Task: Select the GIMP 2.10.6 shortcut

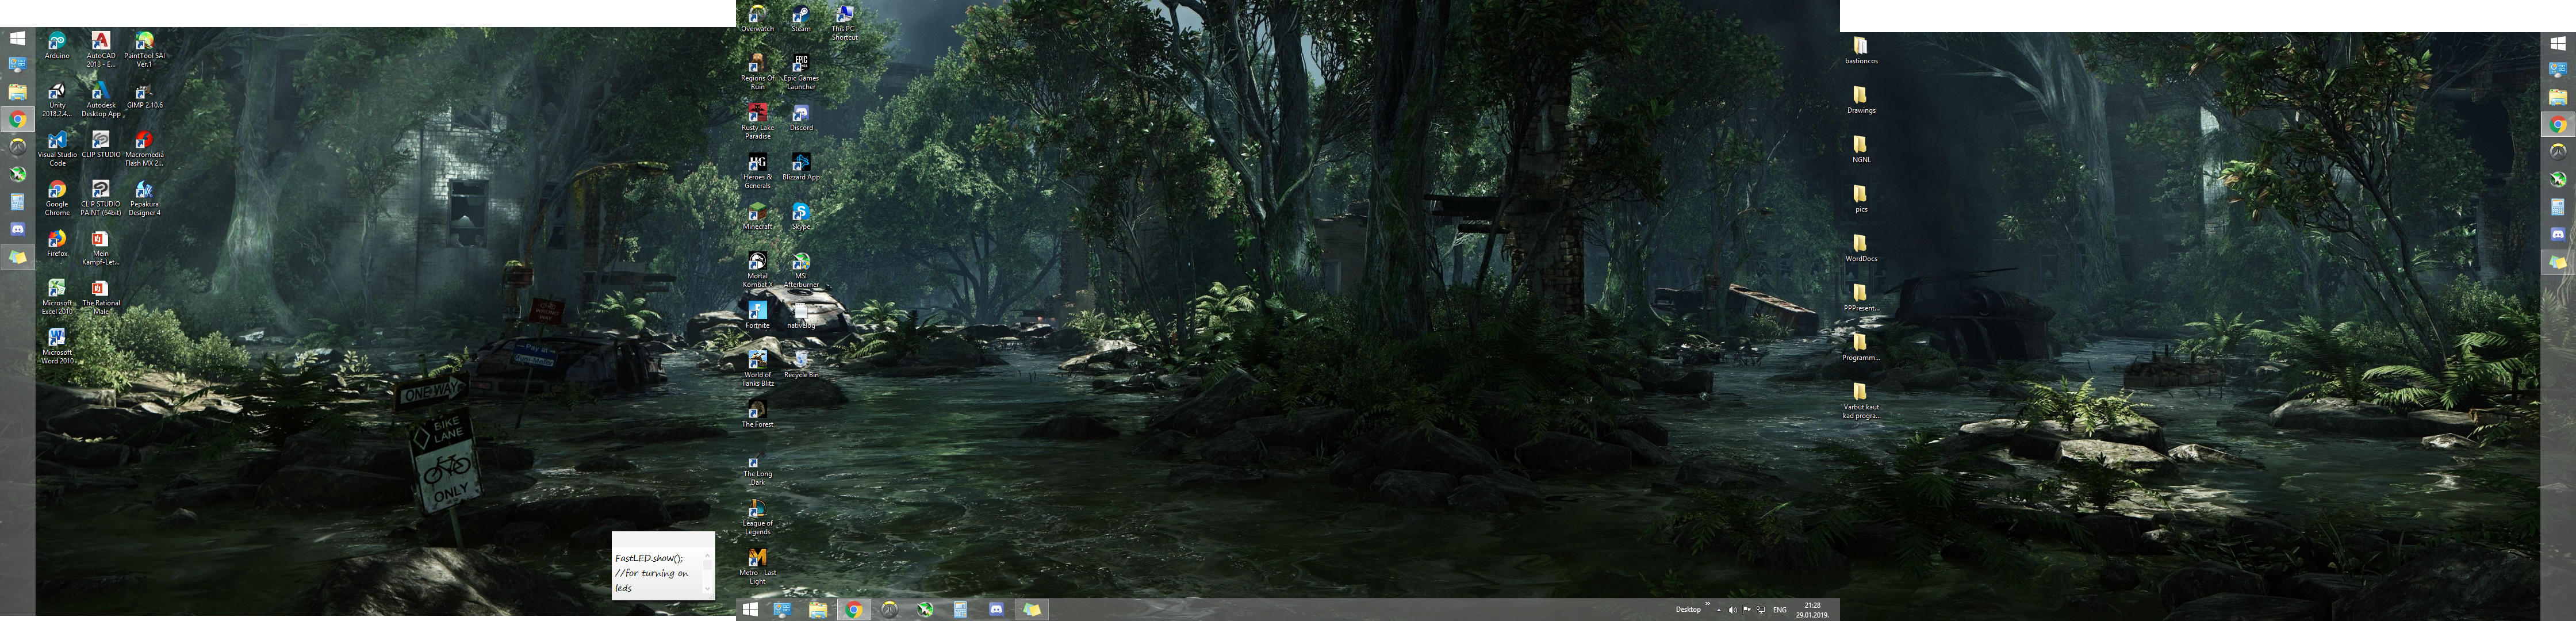Action: 144,95
